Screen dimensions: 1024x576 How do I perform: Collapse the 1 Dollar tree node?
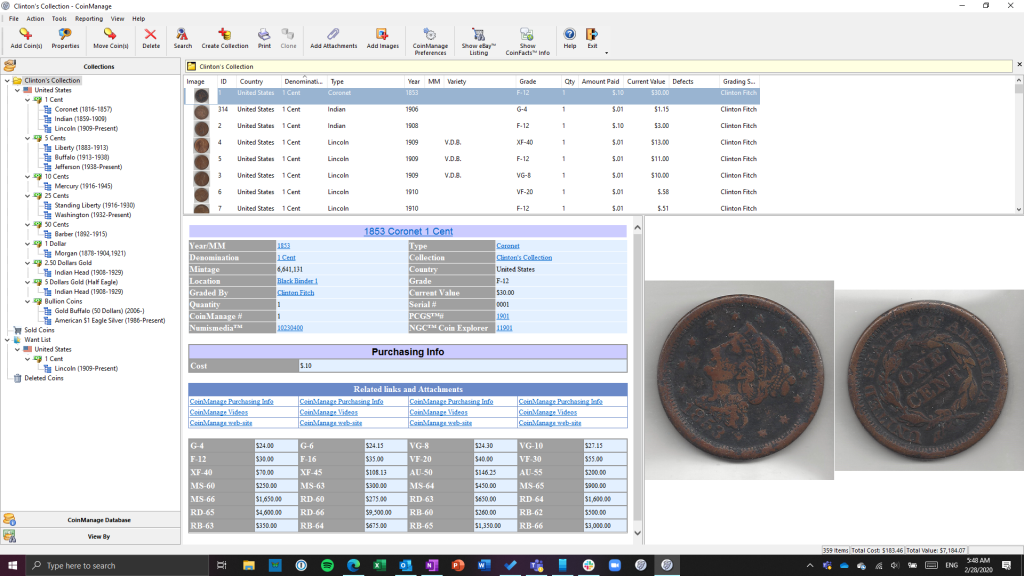pyautogui.click(x=27, y=244)
